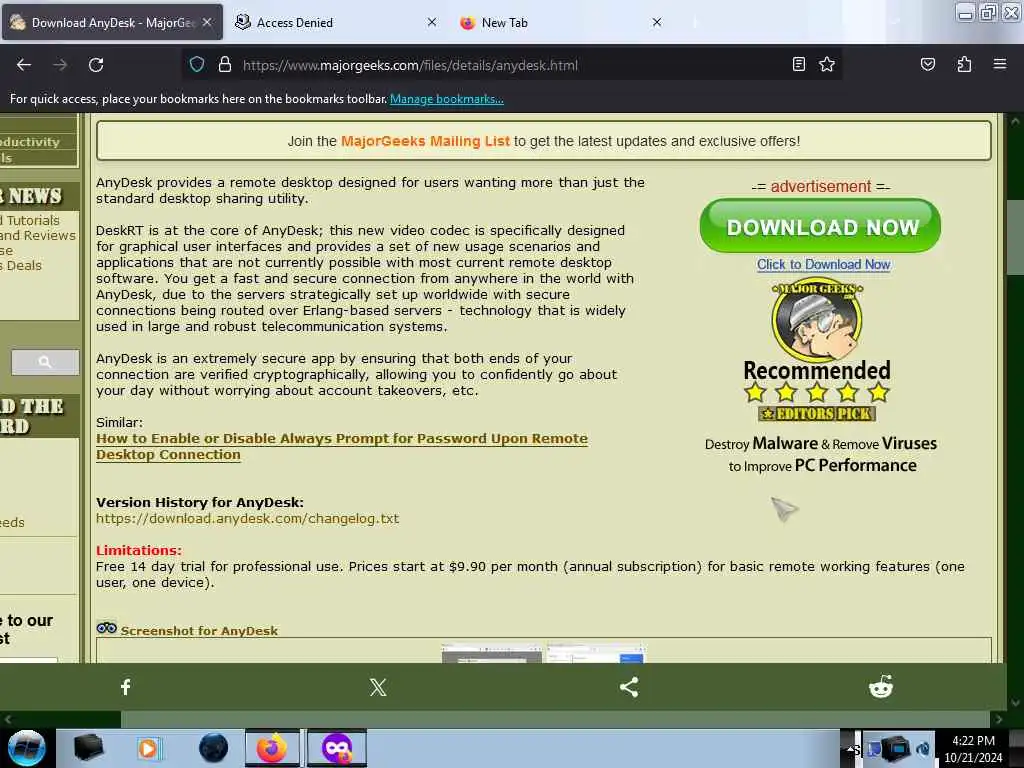
Task: Open the Screenshot for AnyDesk link
Action: [199, 631]
